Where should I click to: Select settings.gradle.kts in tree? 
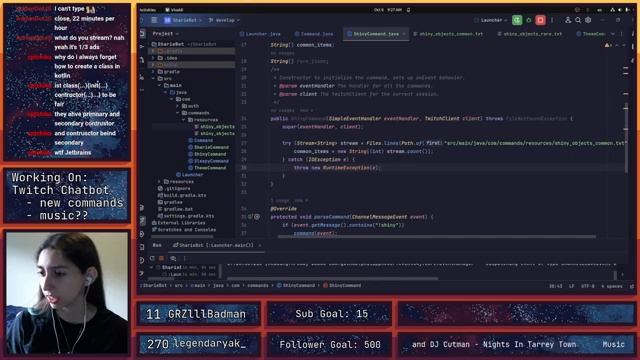[186, 216]
